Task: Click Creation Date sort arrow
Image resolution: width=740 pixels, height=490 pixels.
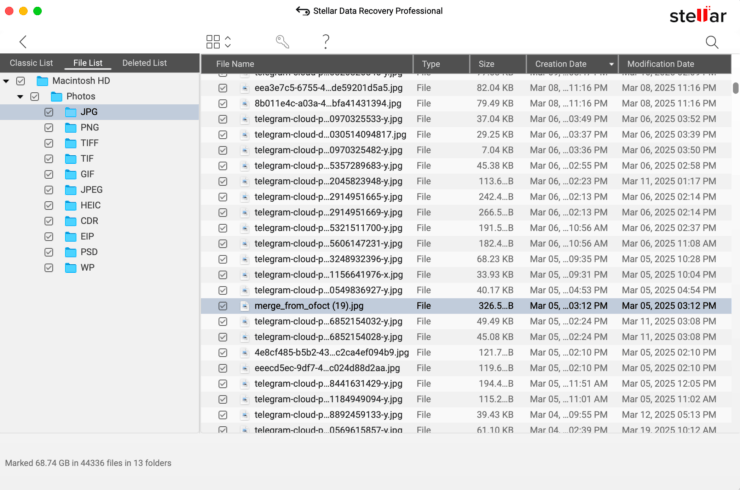Action: pos(611,65)
